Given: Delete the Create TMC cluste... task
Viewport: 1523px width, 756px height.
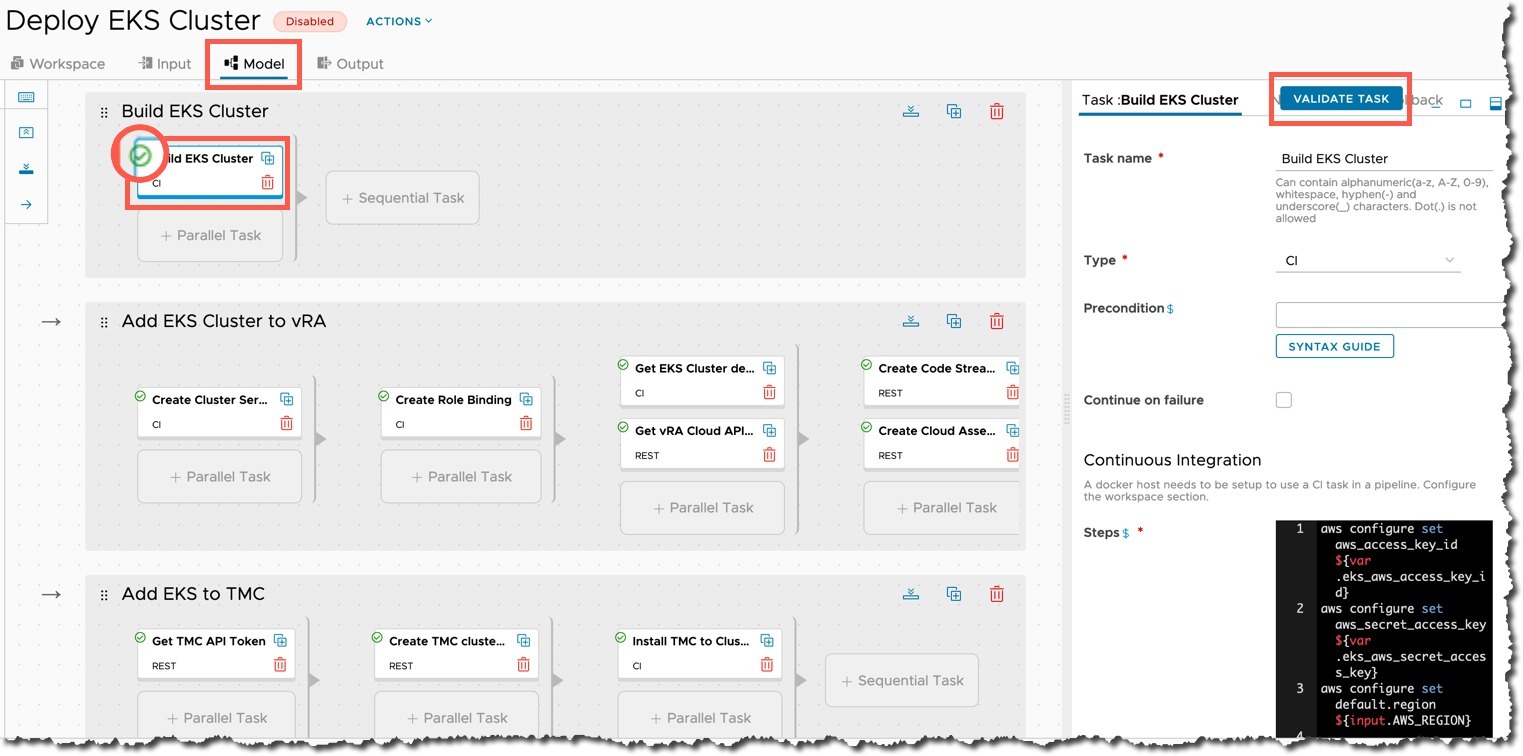Looking at the screenshot, I should tap(523, 664).
